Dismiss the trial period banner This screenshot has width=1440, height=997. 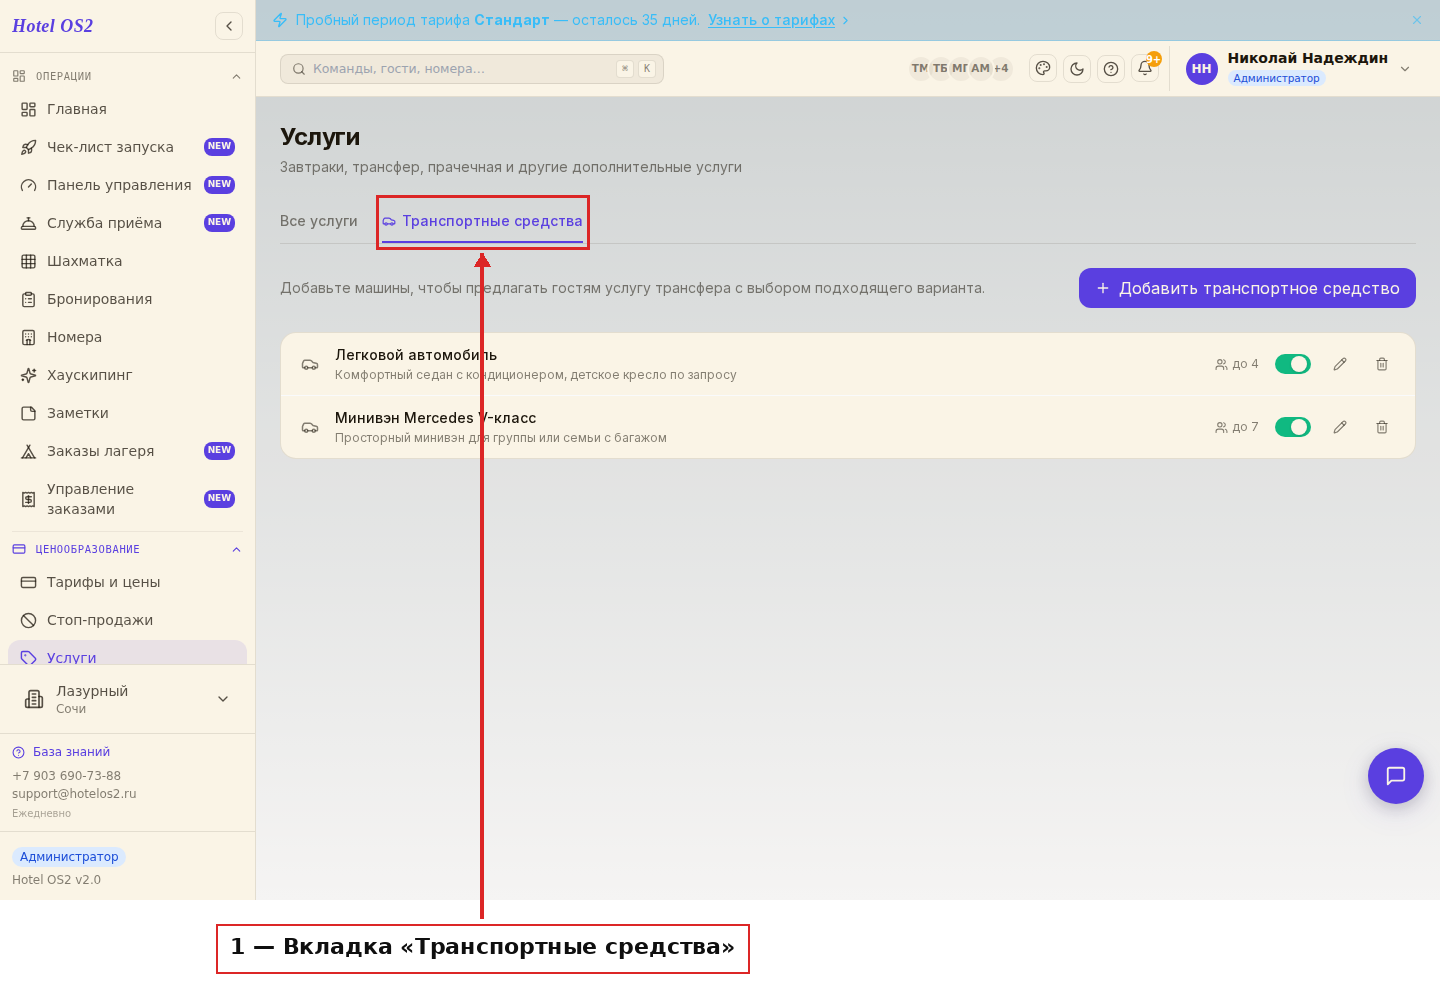(x=1417, y=20)
